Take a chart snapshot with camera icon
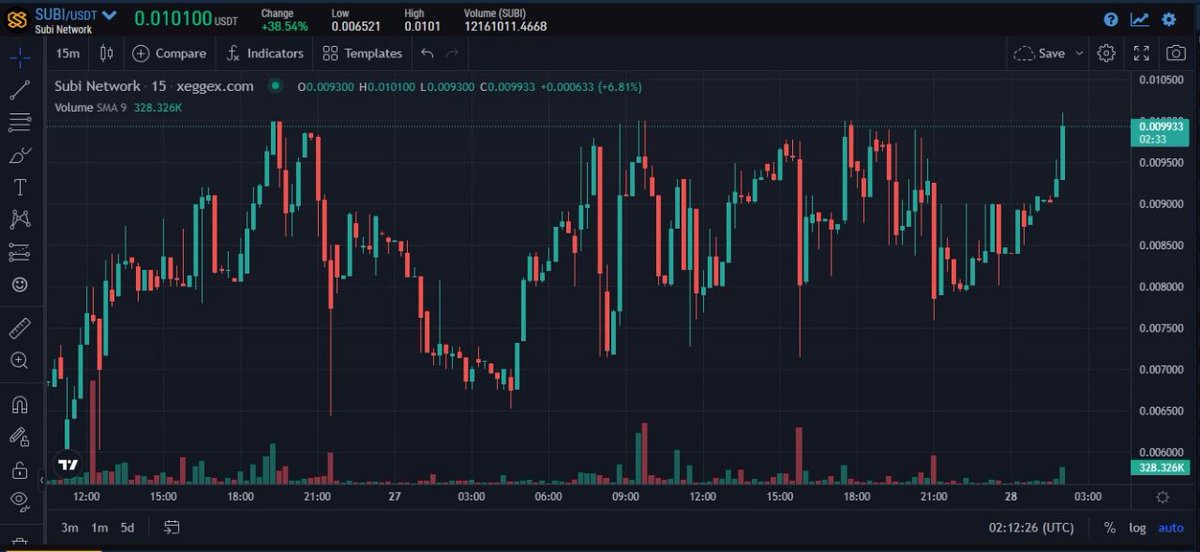This screenshot has height=552, width=1200. [1175, 53]
